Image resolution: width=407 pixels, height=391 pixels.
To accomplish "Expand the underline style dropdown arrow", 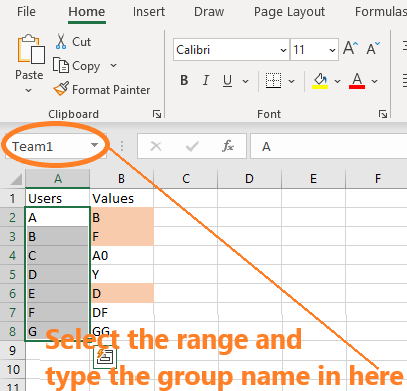I will coord(245,81).
